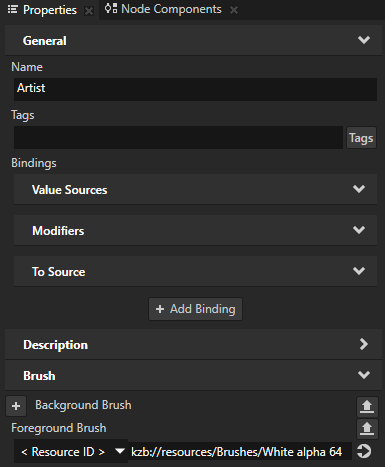Click the Name label

coord(27,67)
